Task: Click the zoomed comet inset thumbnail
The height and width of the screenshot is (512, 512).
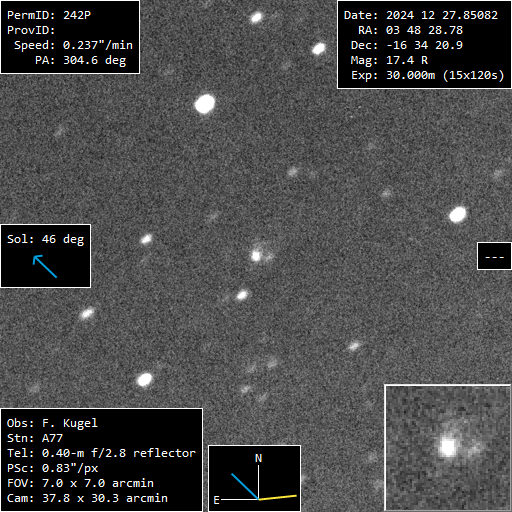Action: pyautogui.click(x=448, y=448)
